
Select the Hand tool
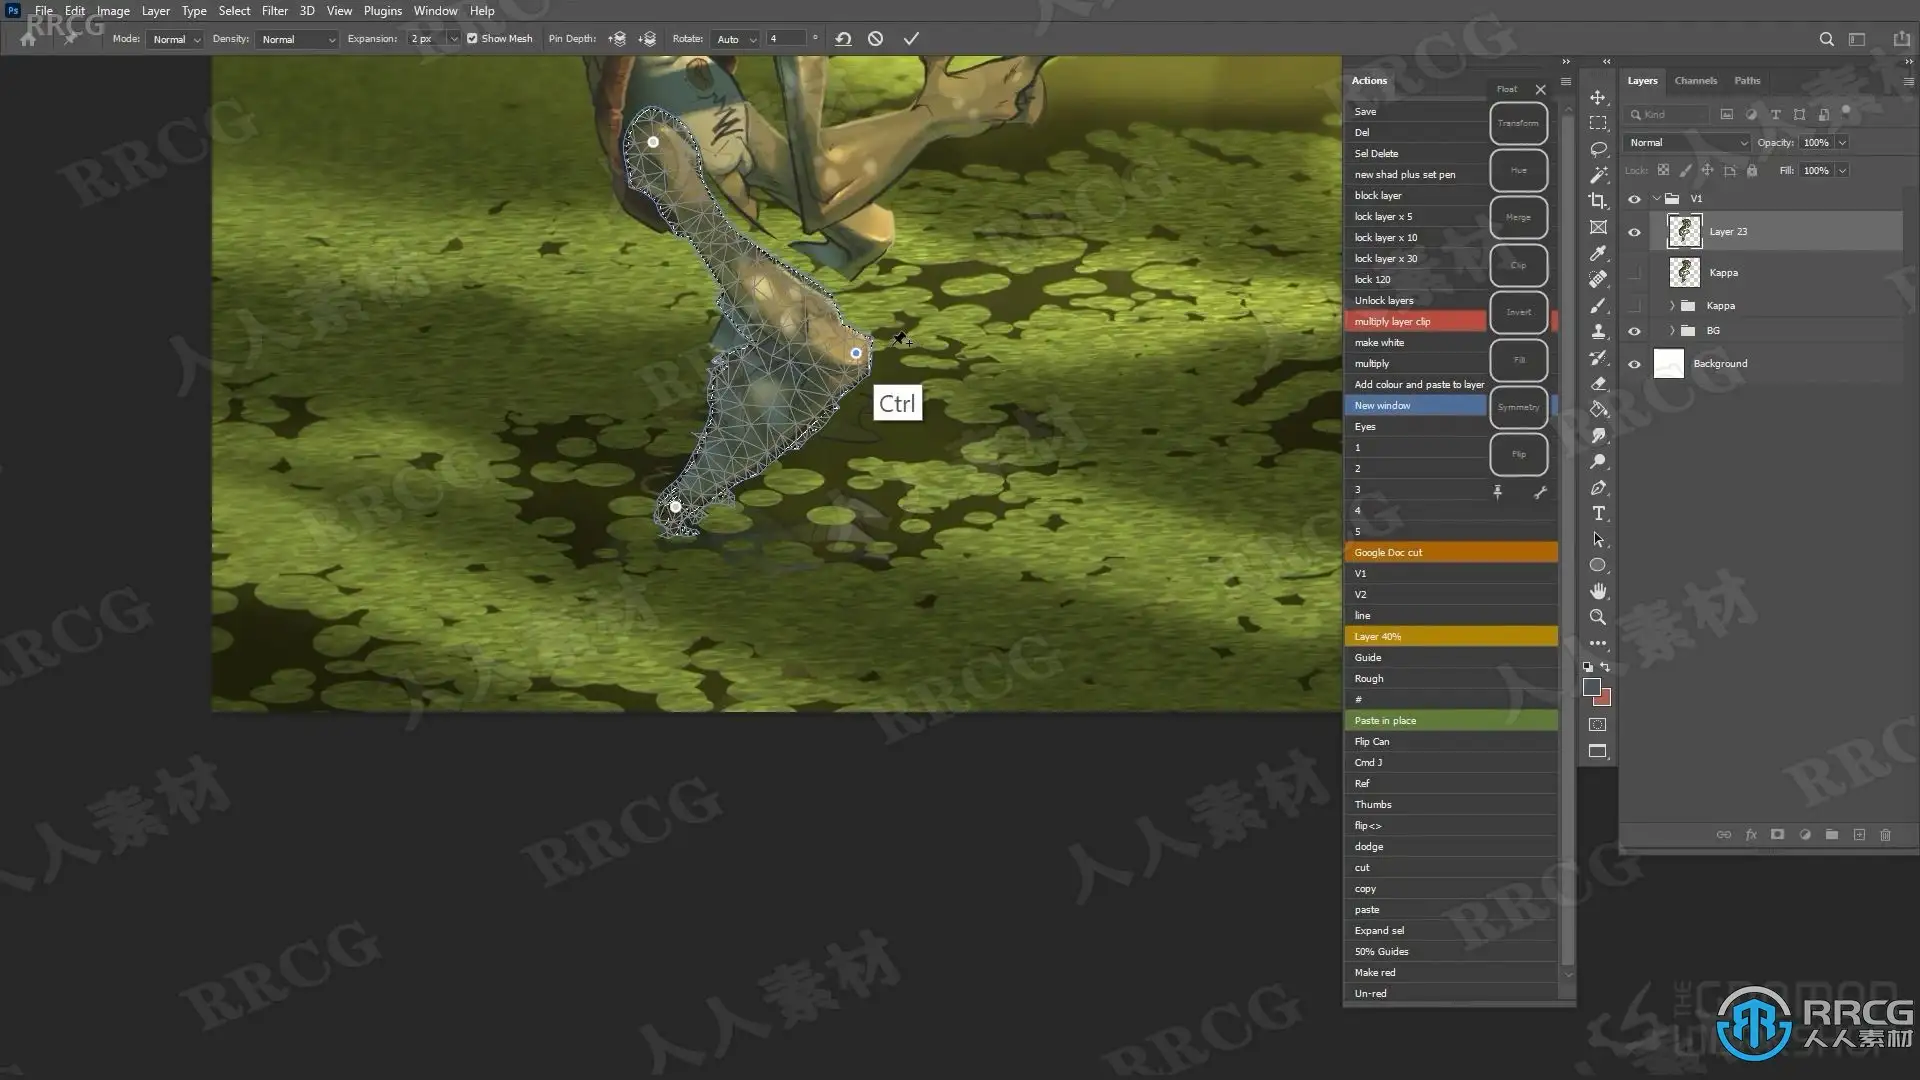(x=1598, y=591)
